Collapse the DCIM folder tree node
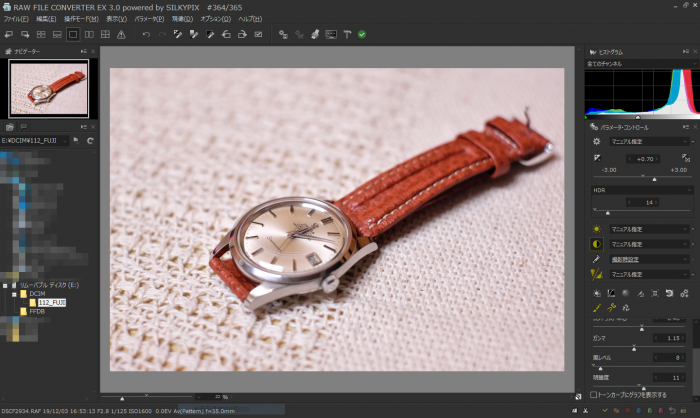The width and height of the screenshot is (700, 418). (14, 294)
